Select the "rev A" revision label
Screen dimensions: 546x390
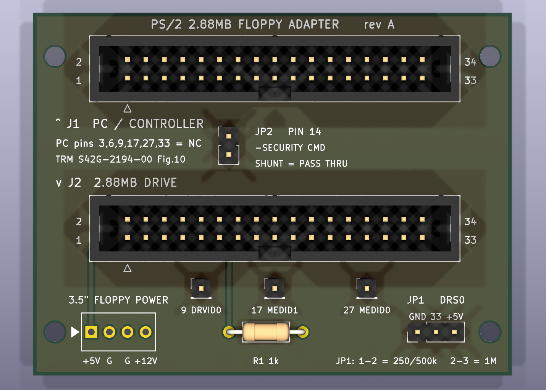point(379,25)
